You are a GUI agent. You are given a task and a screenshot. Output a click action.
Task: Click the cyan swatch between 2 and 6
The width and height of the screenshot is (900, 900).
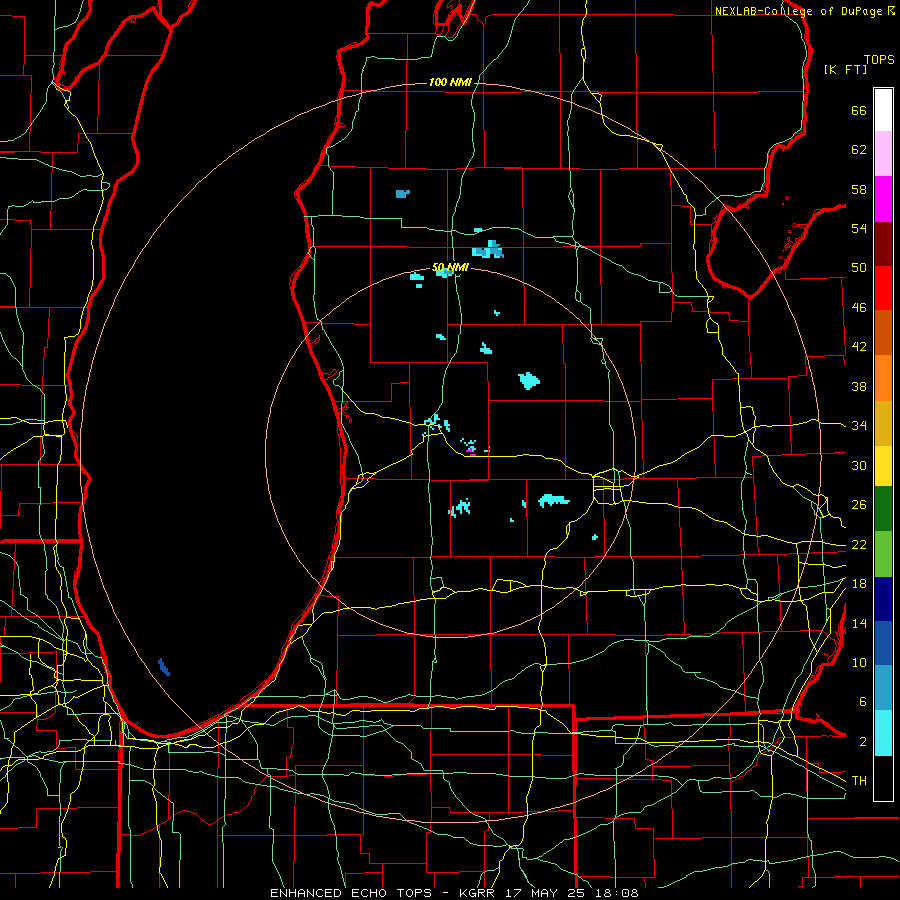pyautogui.click(x=883, y=733)
